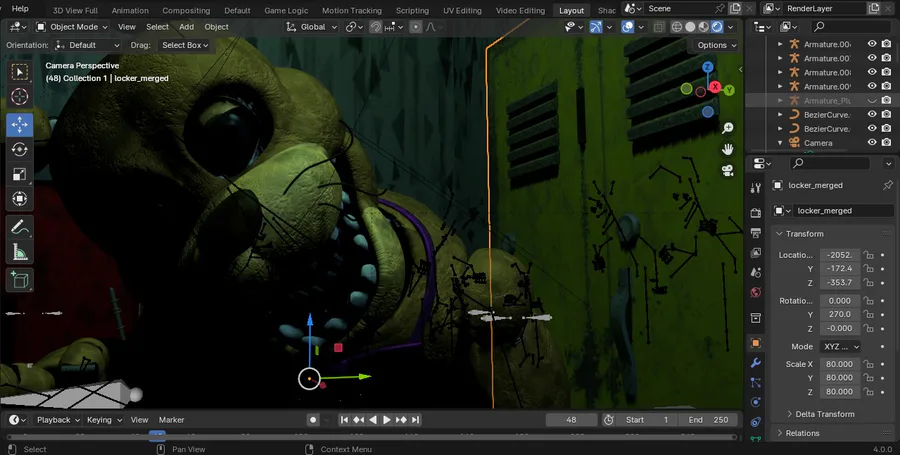The image size is (900, 455).
Task: Select the Measure tool
Action: tap(20, 252)
